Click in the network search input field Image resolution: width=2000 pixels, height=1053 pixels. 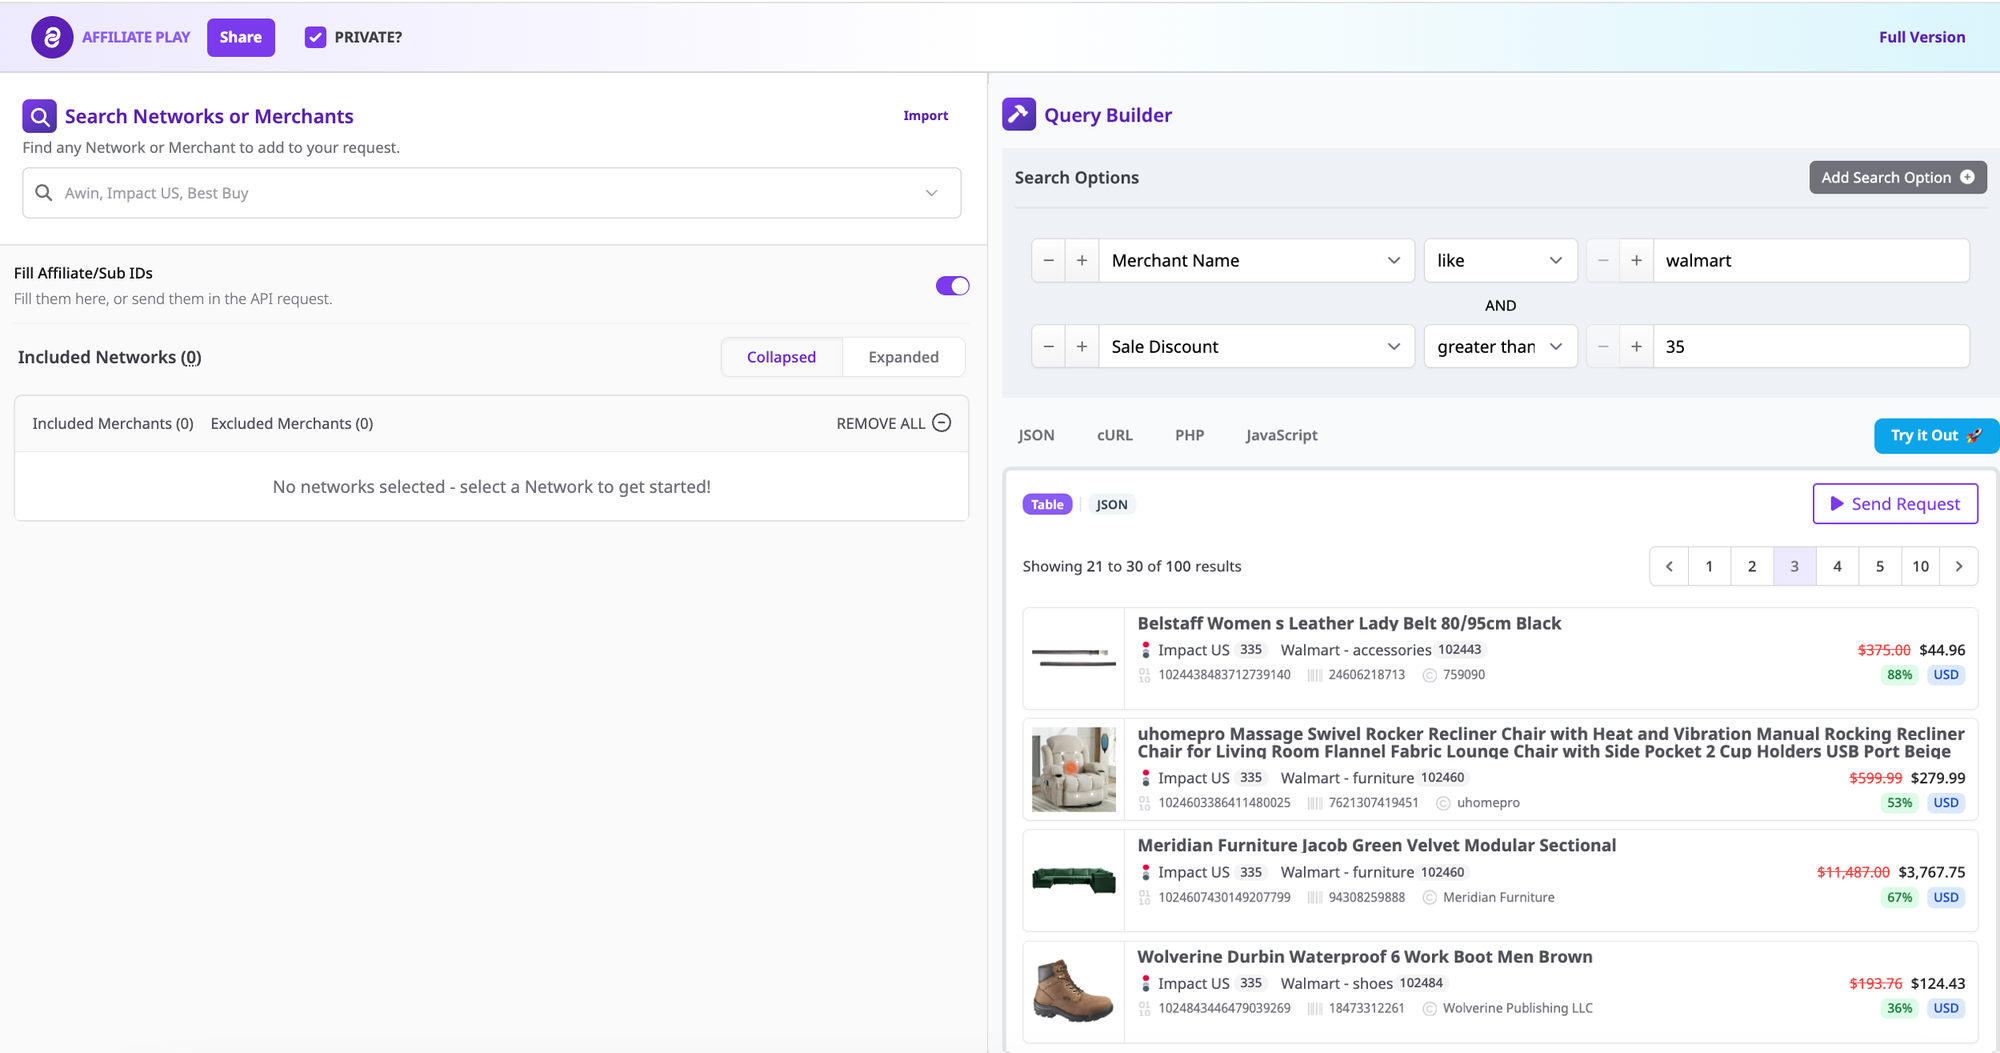pos(492,193)
